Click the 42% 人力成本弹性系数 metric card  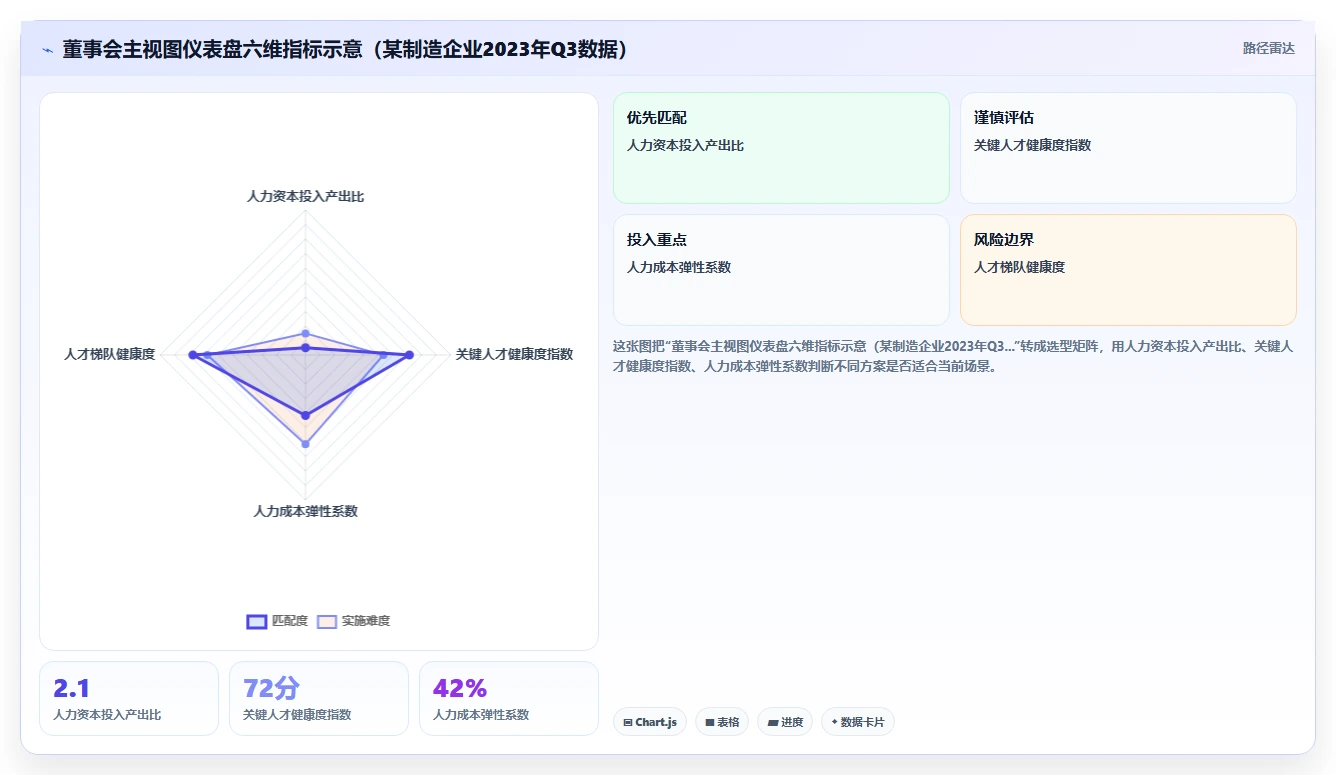509,698
